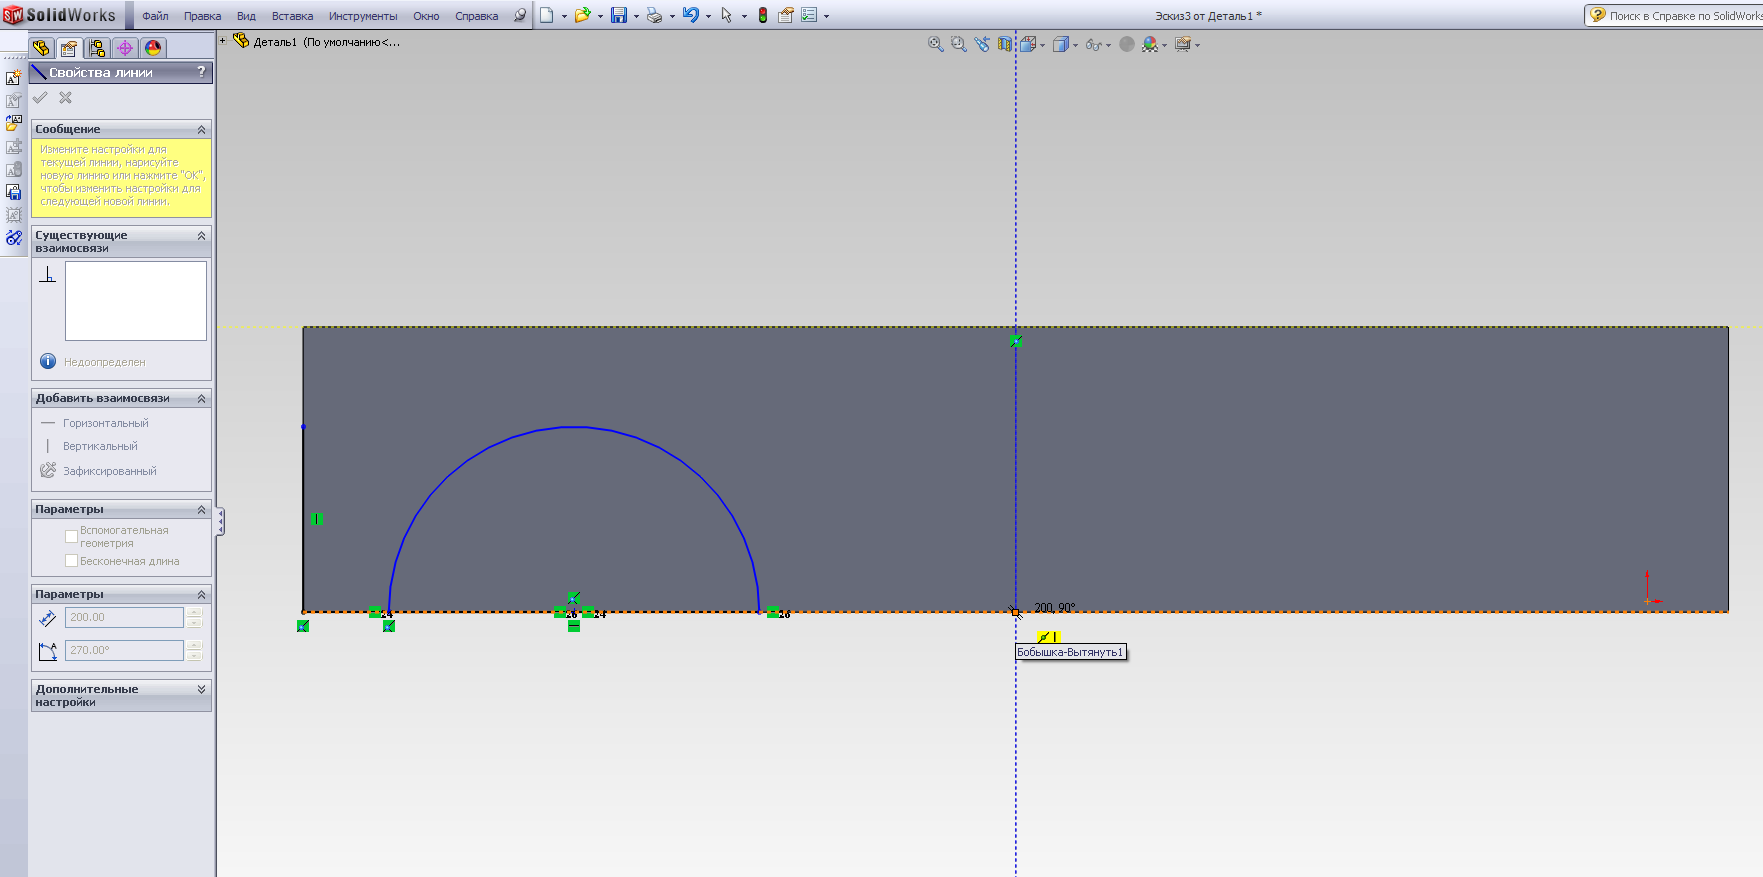Screen dimensions: 1763x877
Task: Confirm line properties with green checkmark
Action: (40, 97)
